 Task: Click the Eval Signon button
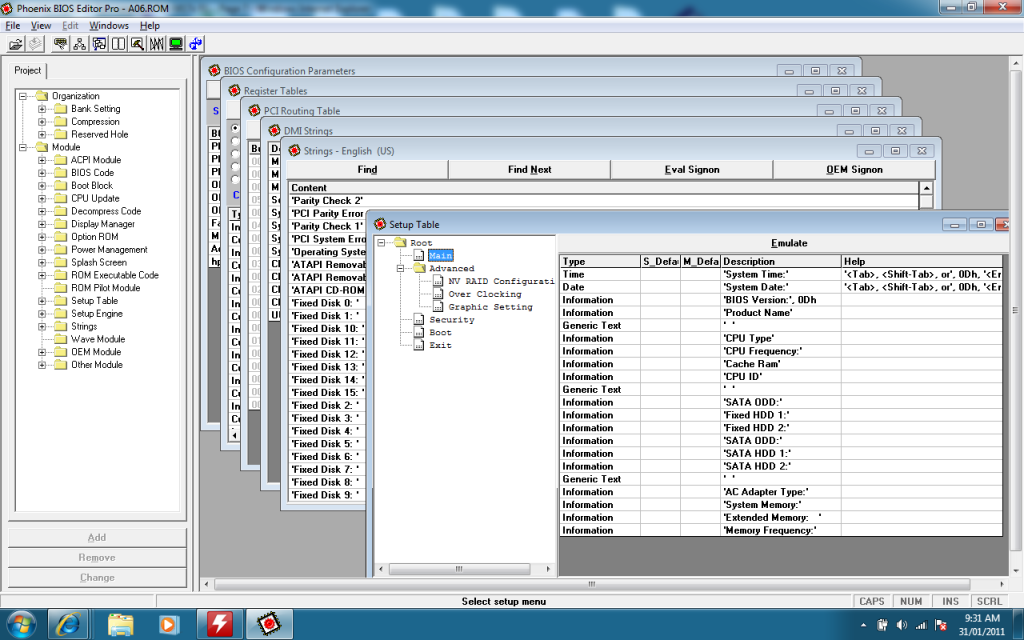692,169
